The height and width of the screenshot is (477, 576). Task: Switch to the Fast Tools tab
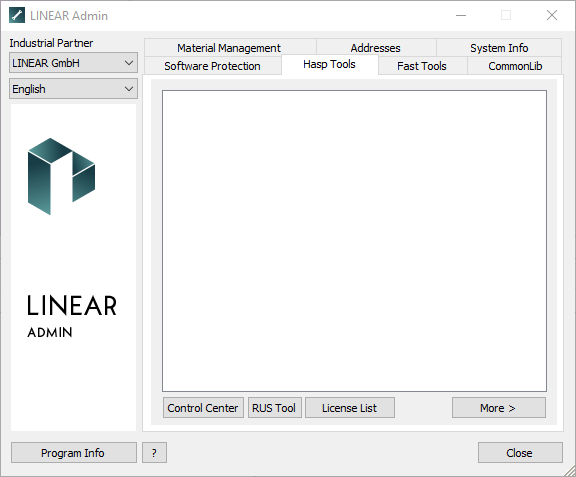point(422,66)
